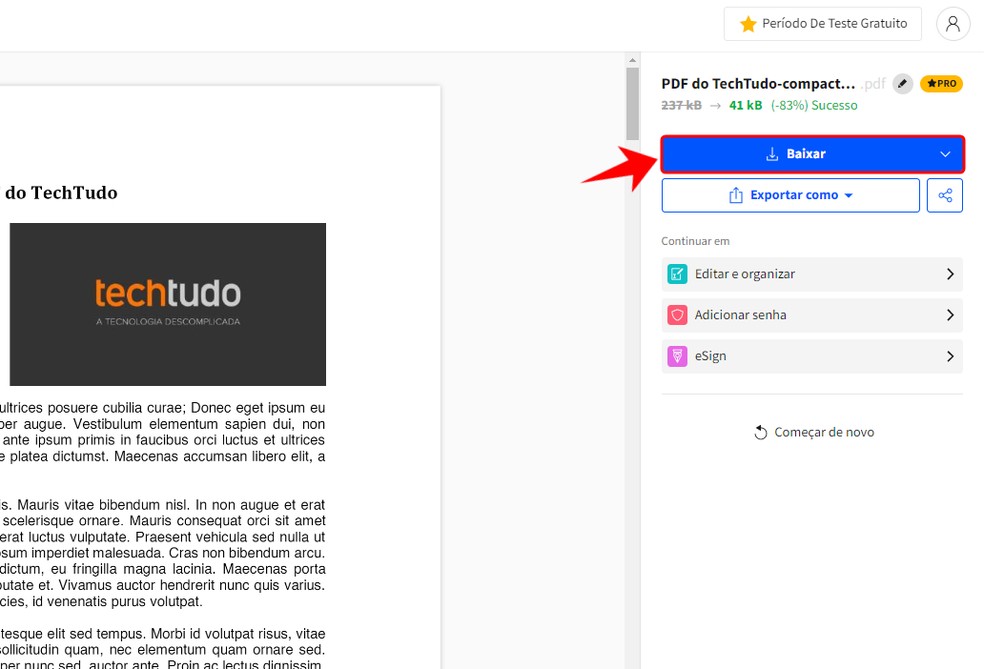The height and width of the screenshot is (669, 984).
Task: Rename file with pencil edit icon
Action: coord(902,83)
